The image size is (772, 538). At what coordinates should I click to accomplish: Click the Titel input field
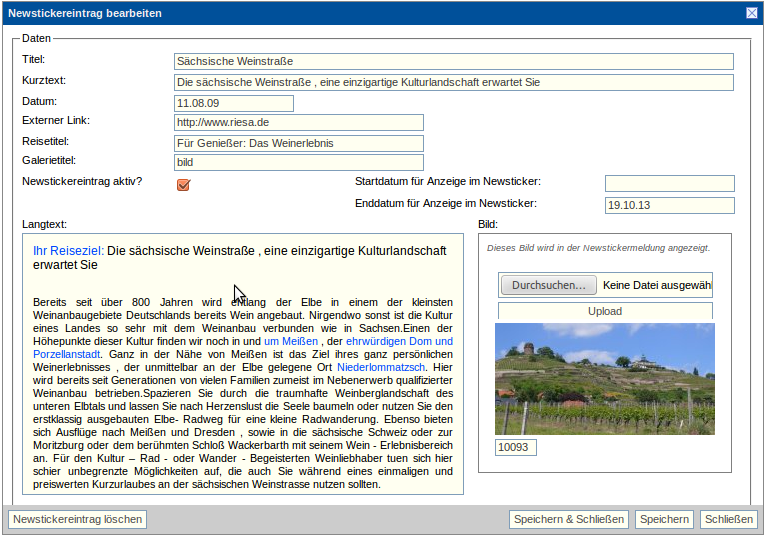coord(453,61)
